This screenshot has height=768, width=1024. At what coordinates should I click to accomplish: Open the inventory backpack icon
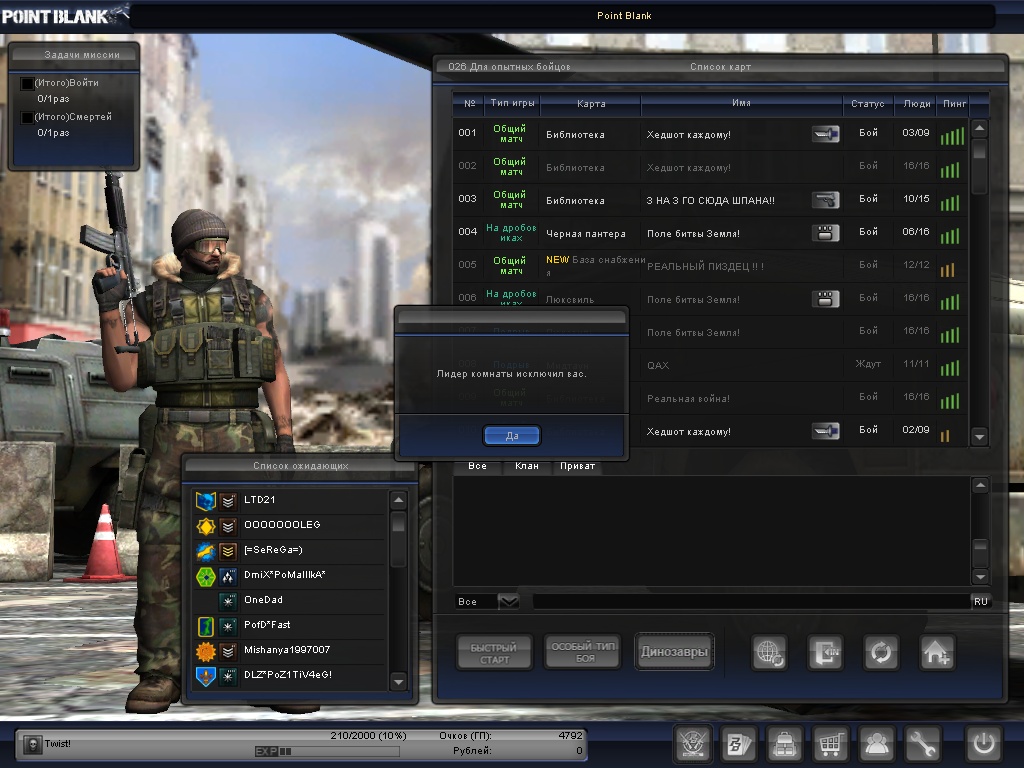pos(784,744)
